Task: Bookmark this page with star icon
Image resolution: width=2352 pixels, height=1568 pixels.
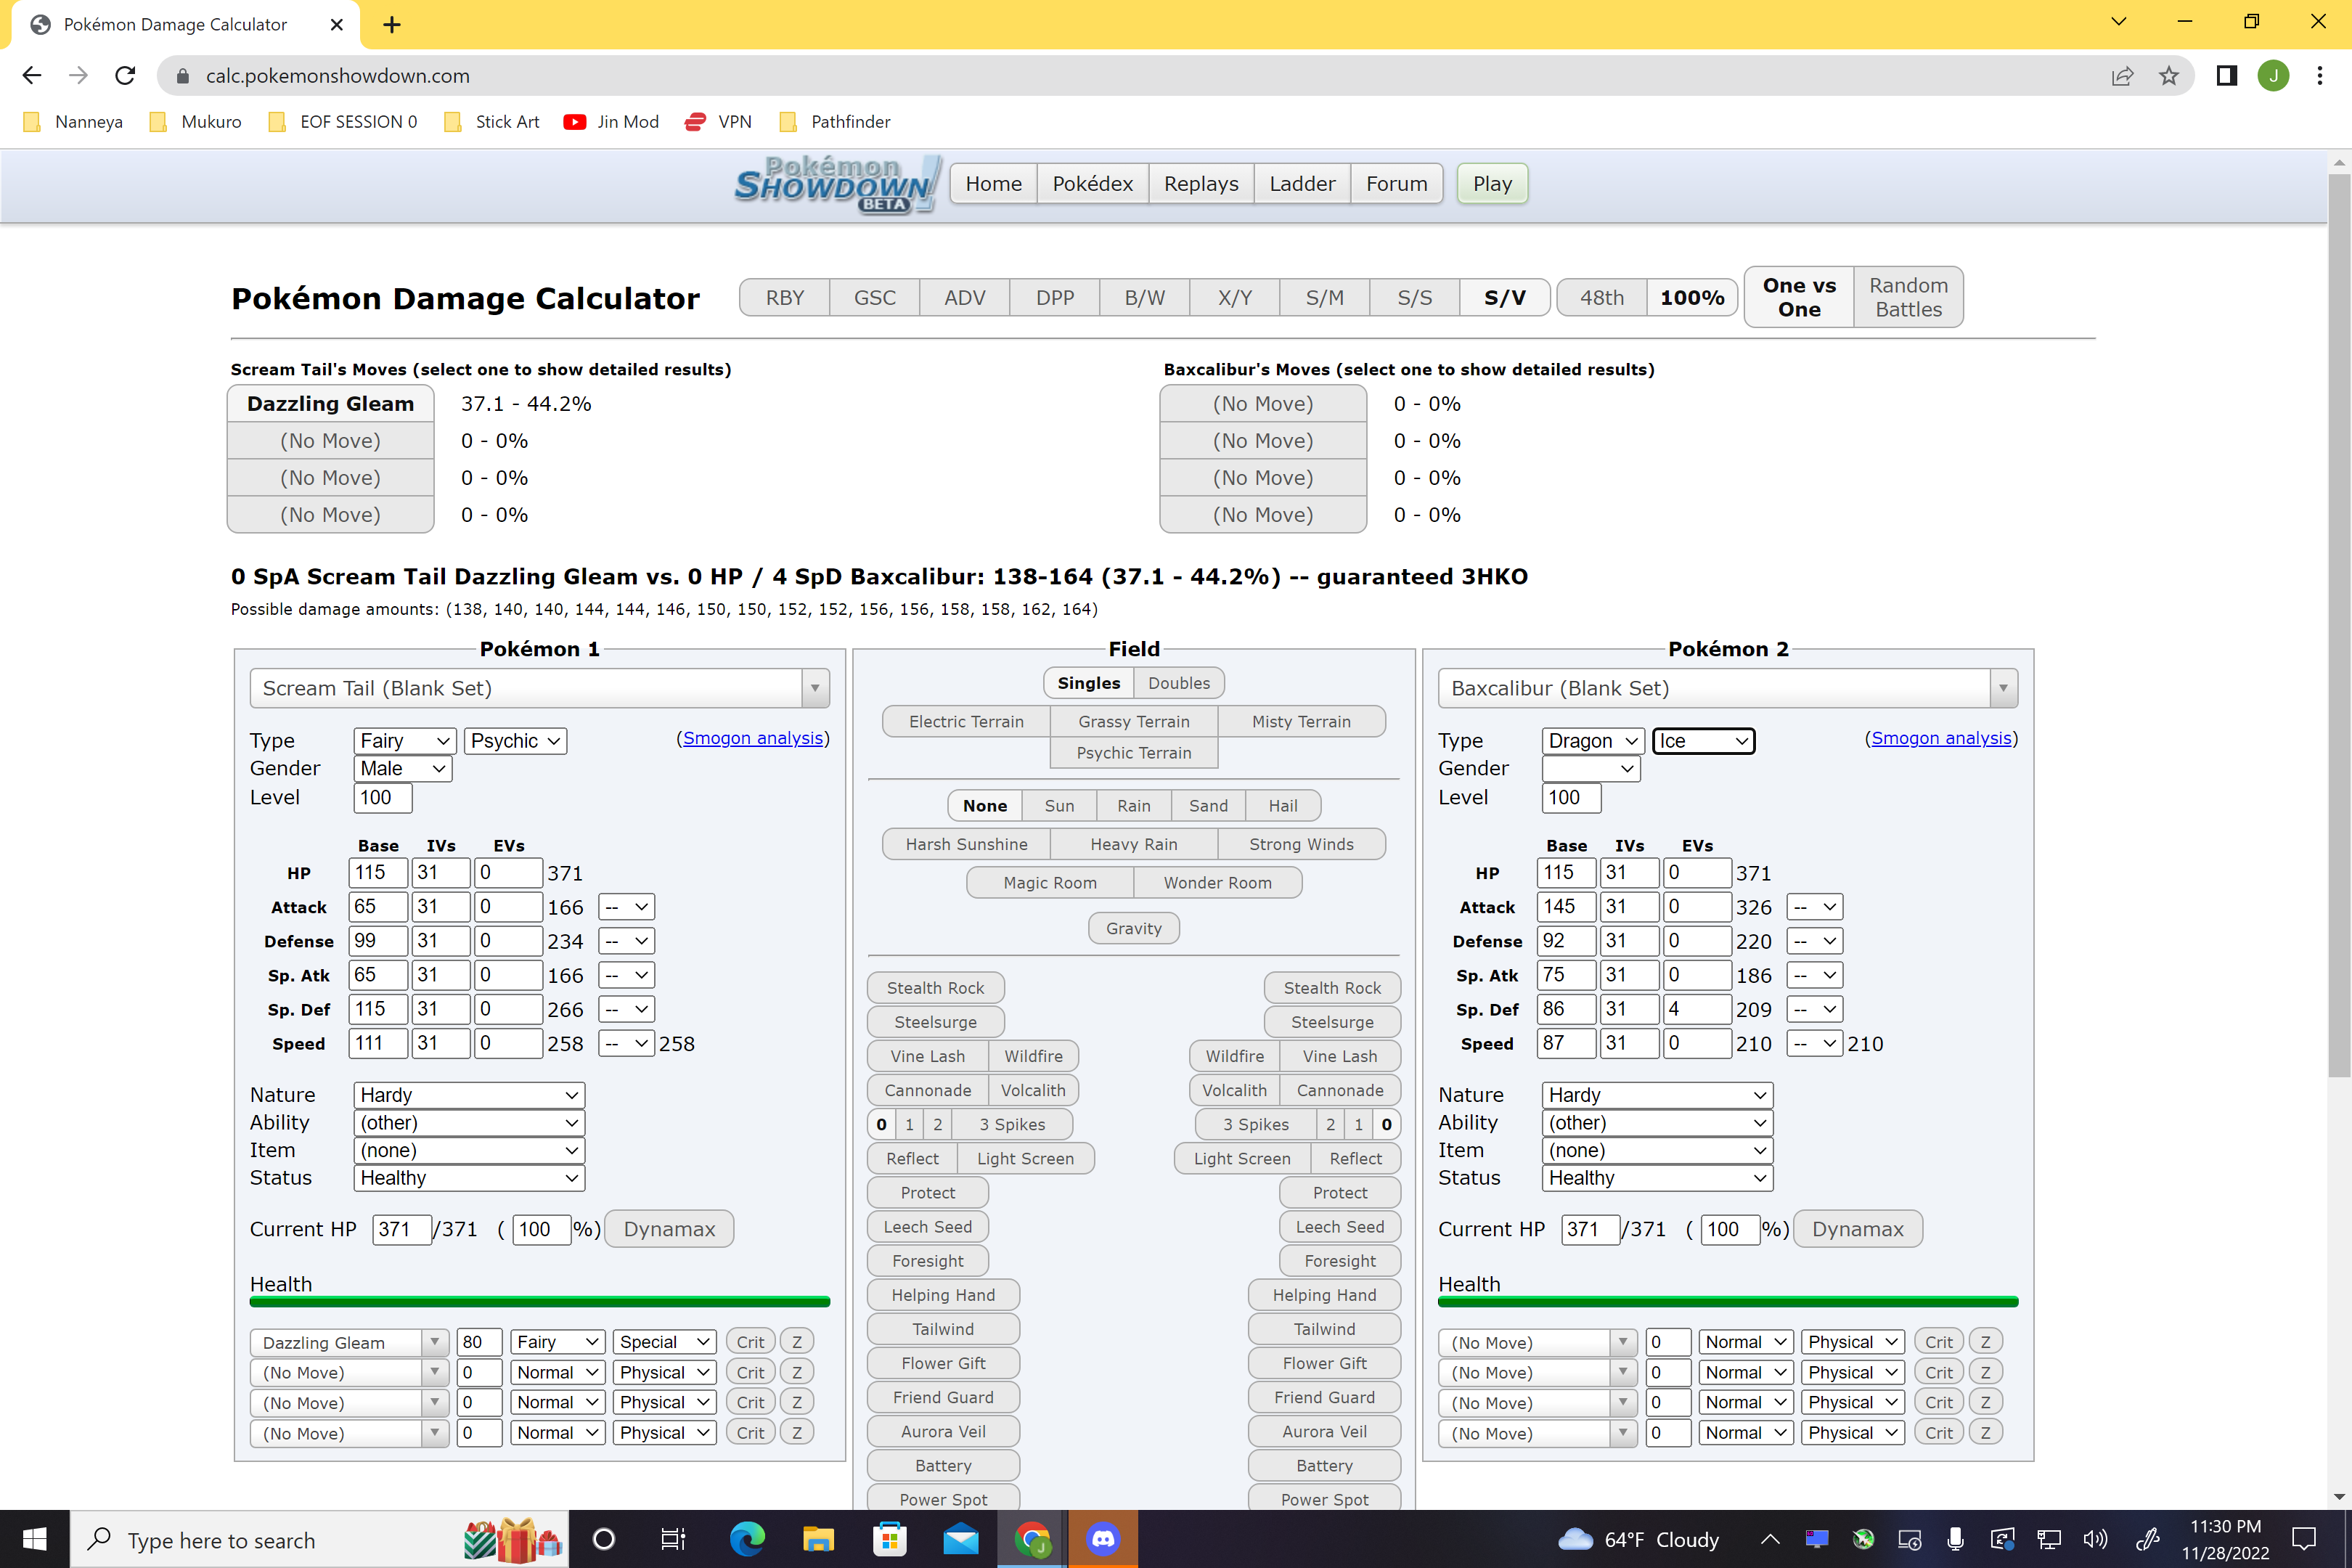Action: coord(2168,76)
